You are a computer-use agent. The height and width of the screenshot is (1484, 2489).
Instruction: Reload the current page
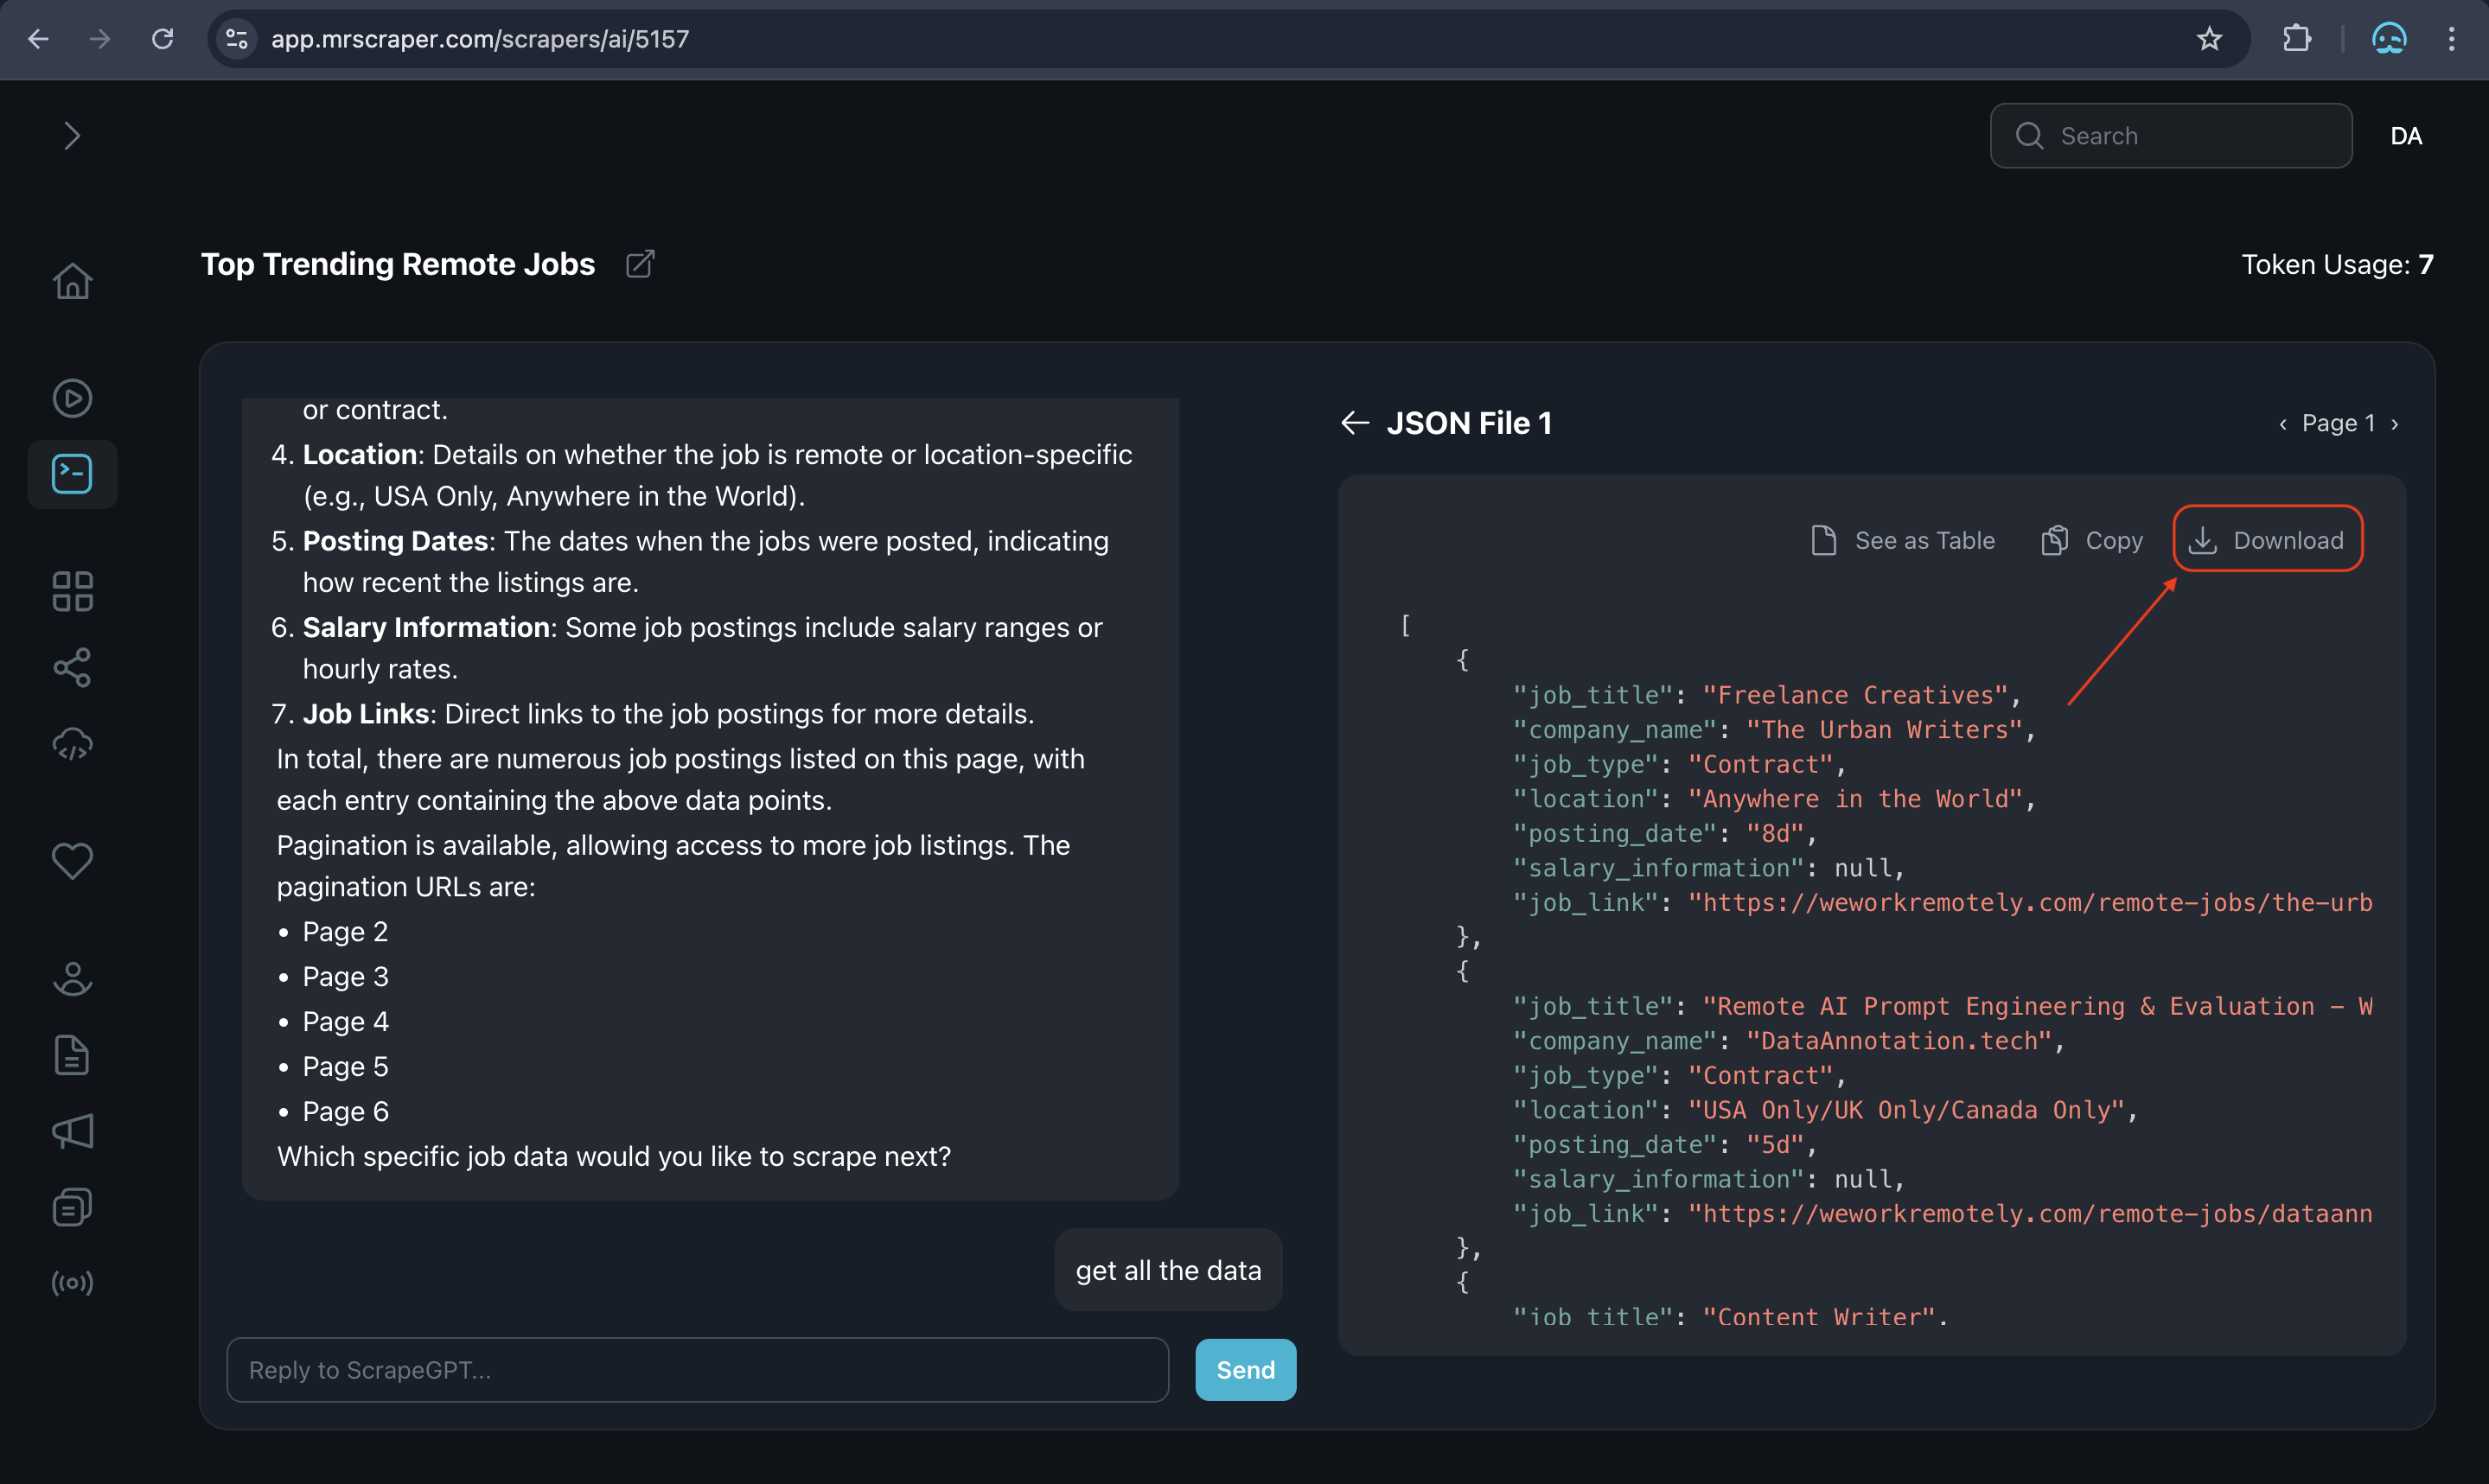162,39
